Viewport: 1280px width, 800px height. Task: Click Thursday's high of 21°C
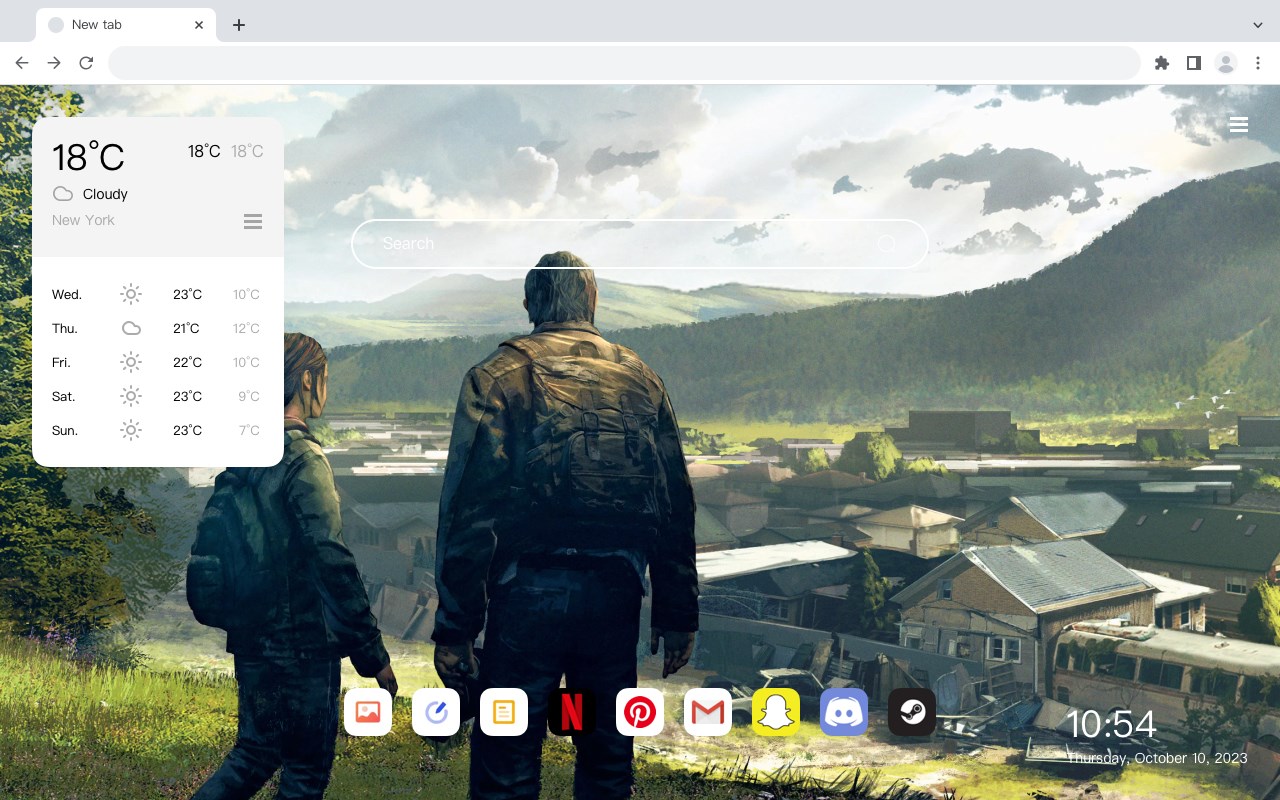(x=187, y=328)
